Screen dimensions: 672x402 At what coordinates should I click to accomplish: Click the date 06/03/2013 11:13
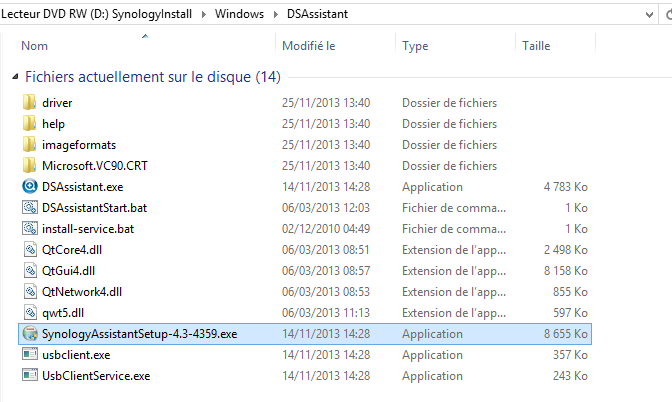tap(326, 313)
